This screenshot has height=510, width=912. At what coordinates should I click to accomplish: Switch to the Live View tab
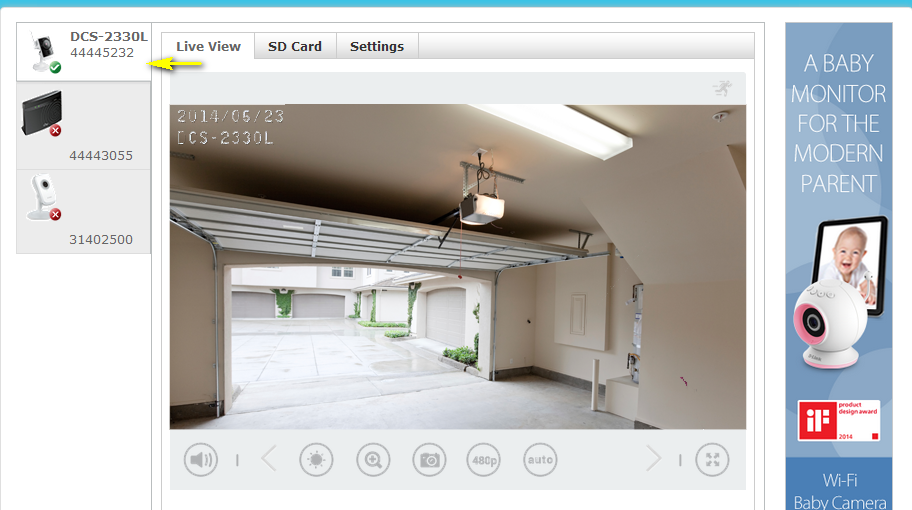[208, 46]
